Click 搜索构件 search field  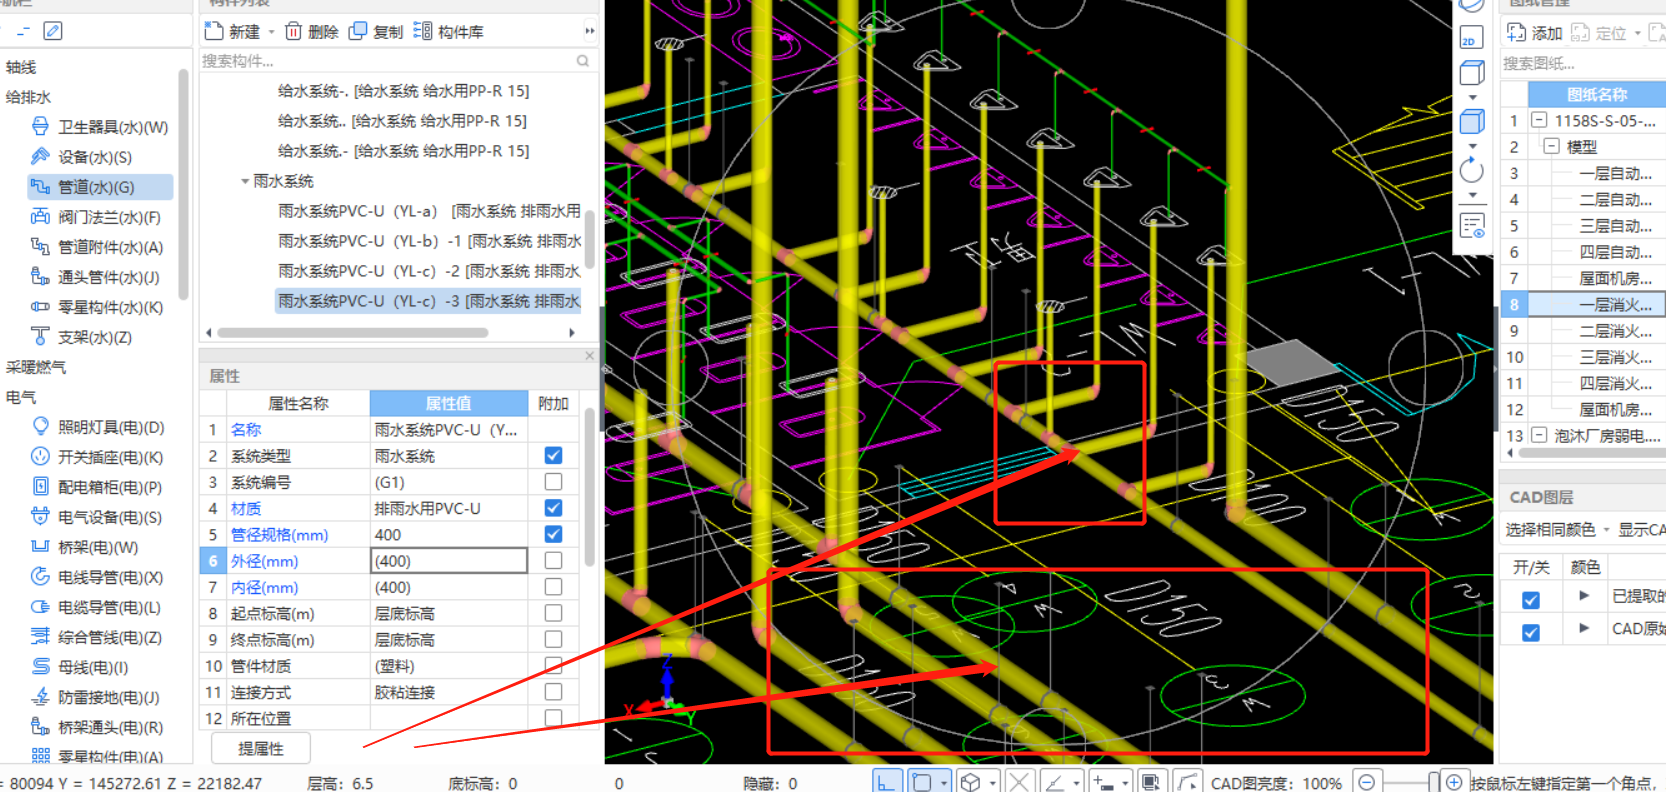coord(397,61)
